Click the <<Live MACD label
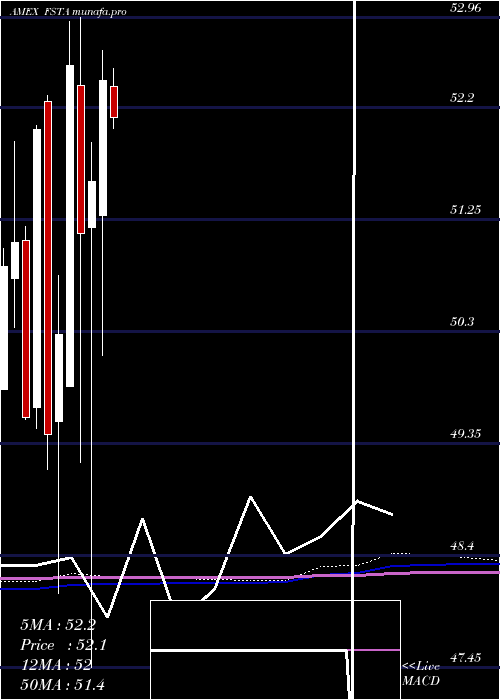500x700 pixels. coord(421,673)
